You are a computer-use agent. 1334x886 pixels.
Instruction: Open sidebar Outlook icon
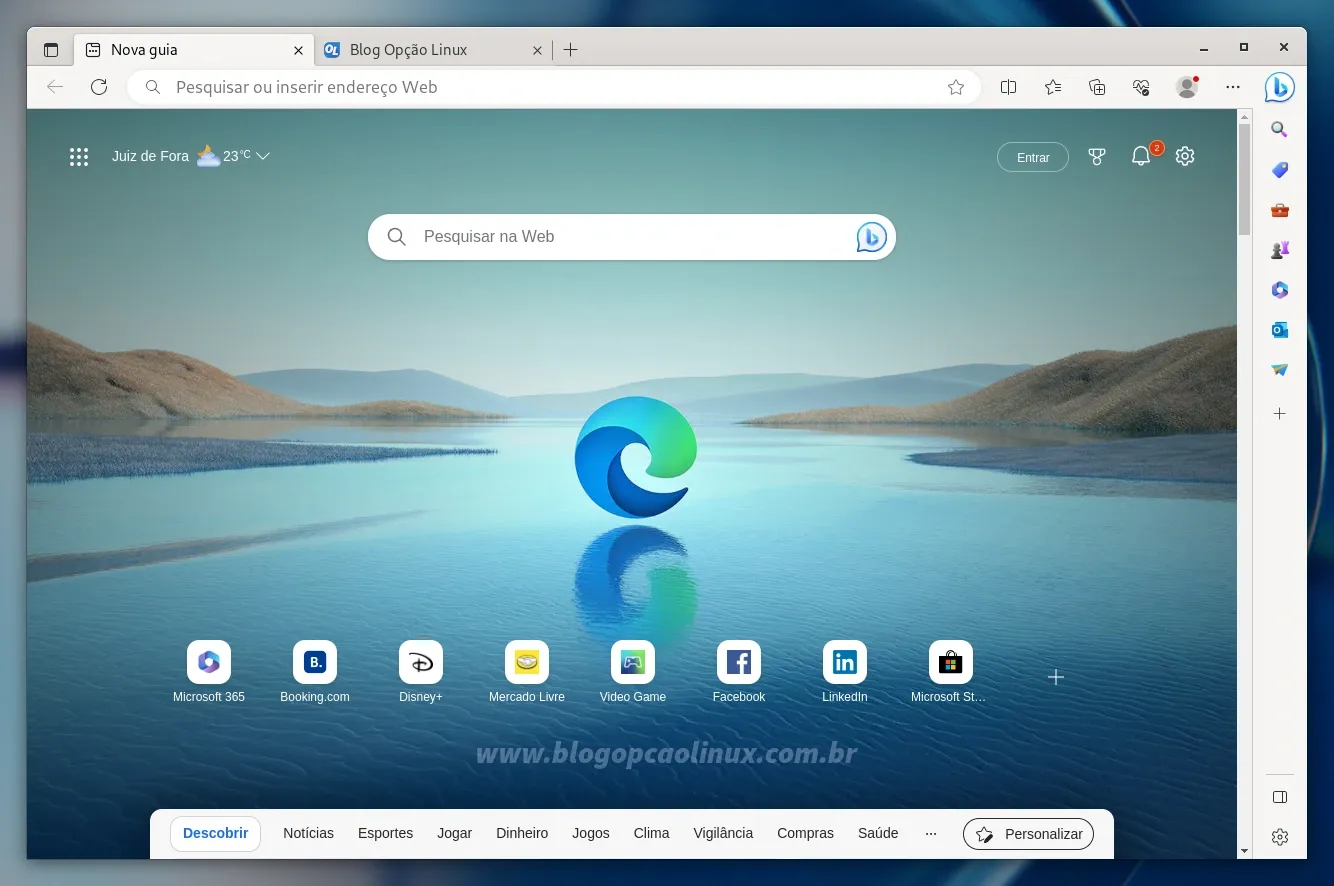1279,330
